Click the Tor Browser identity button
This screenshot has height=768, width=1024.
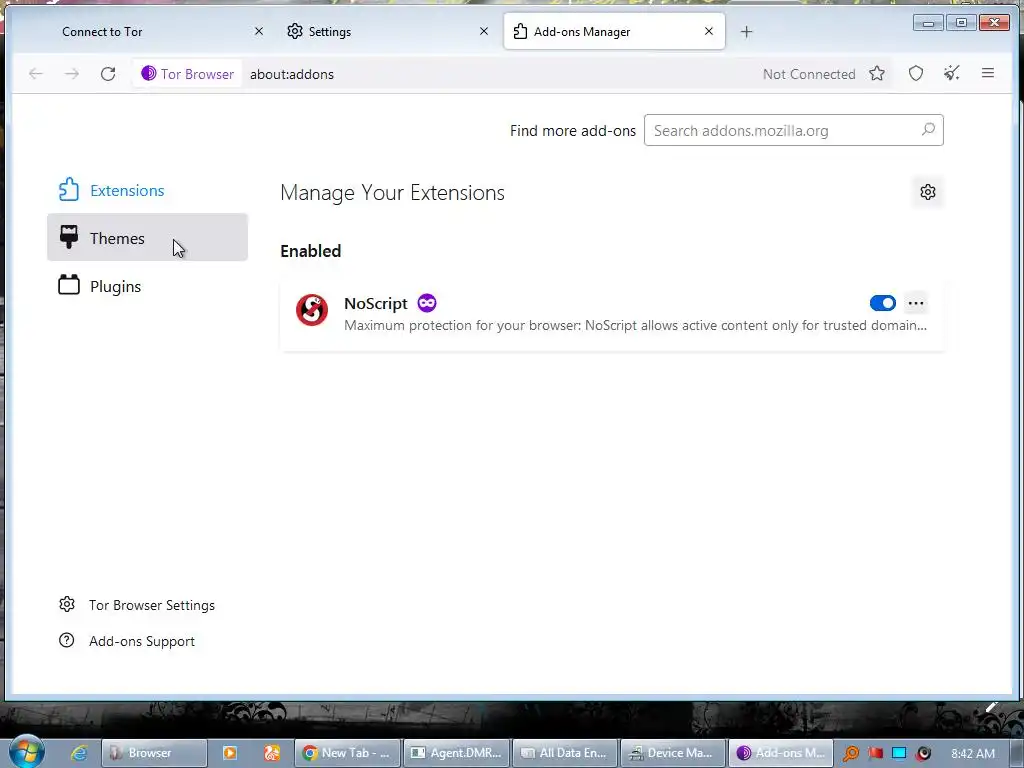pyautogui.click(x=187, y=74)
